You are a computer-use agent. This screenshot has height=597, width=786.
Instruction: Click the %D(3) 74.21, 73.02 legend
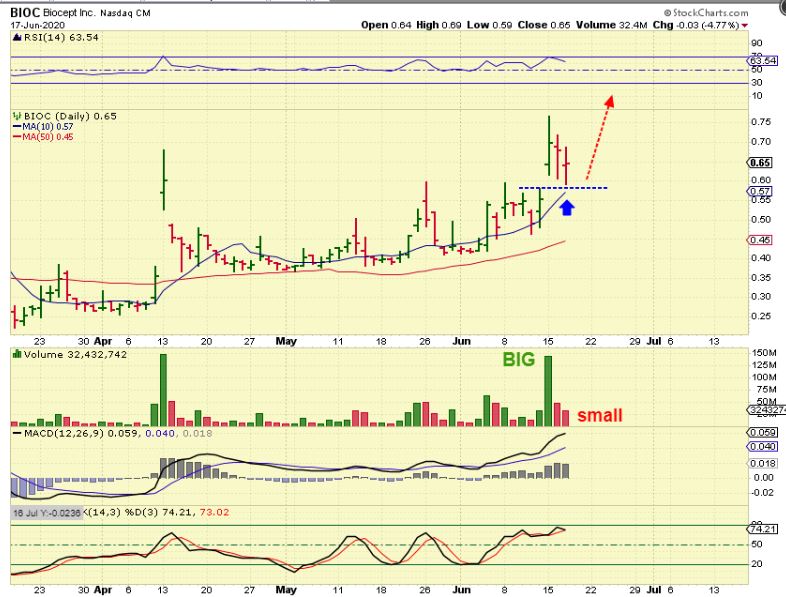click(176, 513)
